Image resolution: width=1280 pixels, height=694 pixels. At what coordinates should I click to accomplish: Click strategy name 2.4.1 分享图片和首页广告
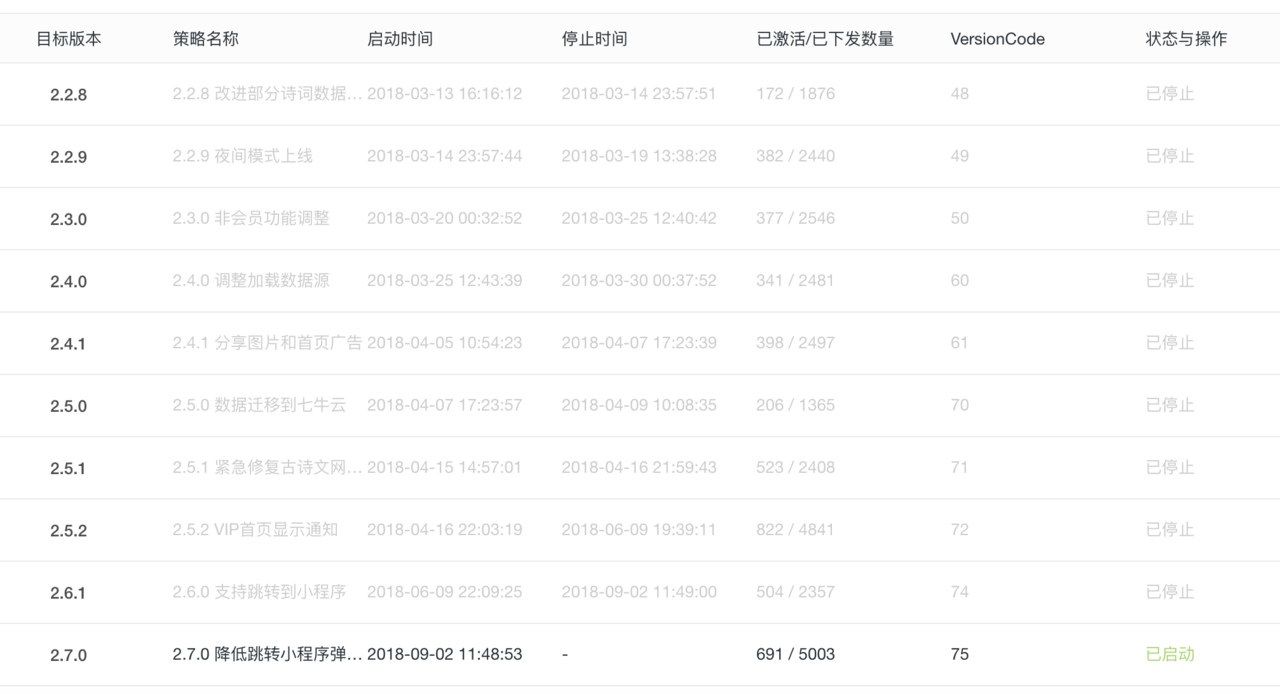coord(267,343)
